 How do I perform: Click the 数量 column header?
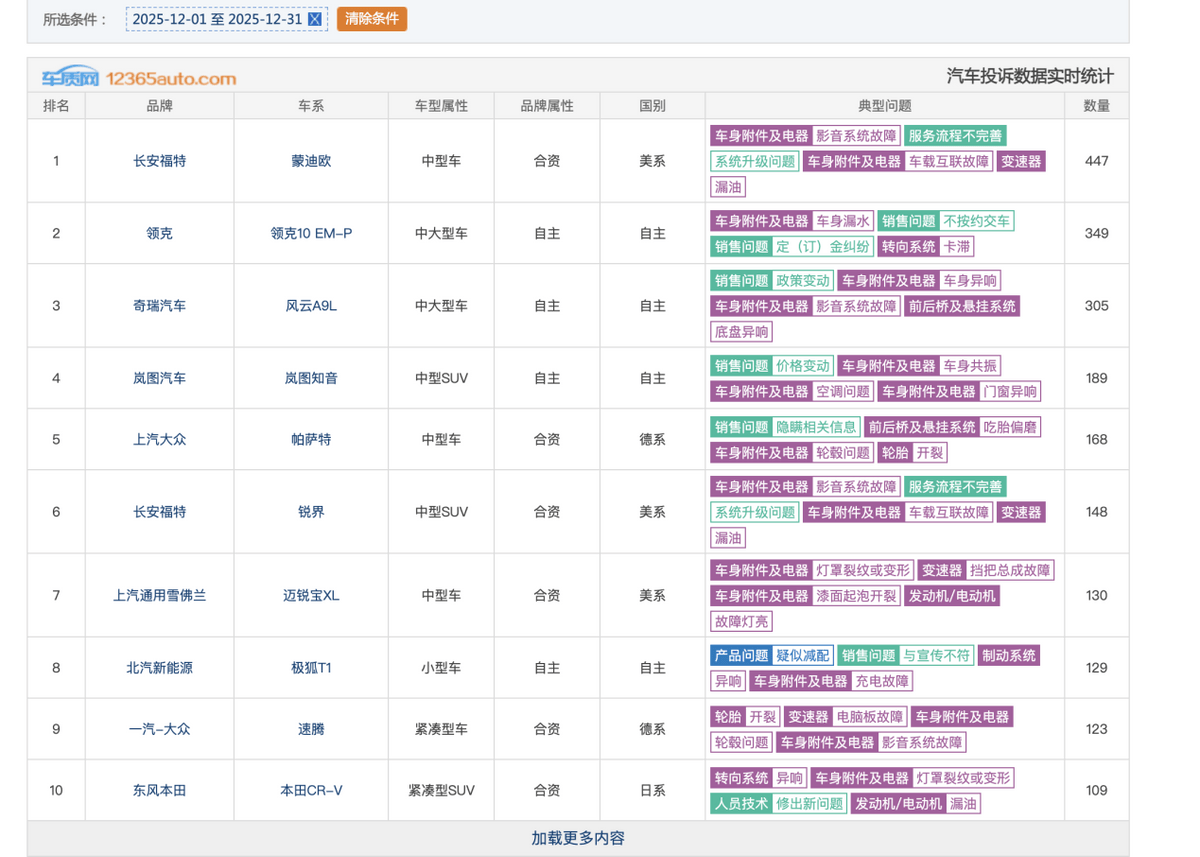[1096, 106]
